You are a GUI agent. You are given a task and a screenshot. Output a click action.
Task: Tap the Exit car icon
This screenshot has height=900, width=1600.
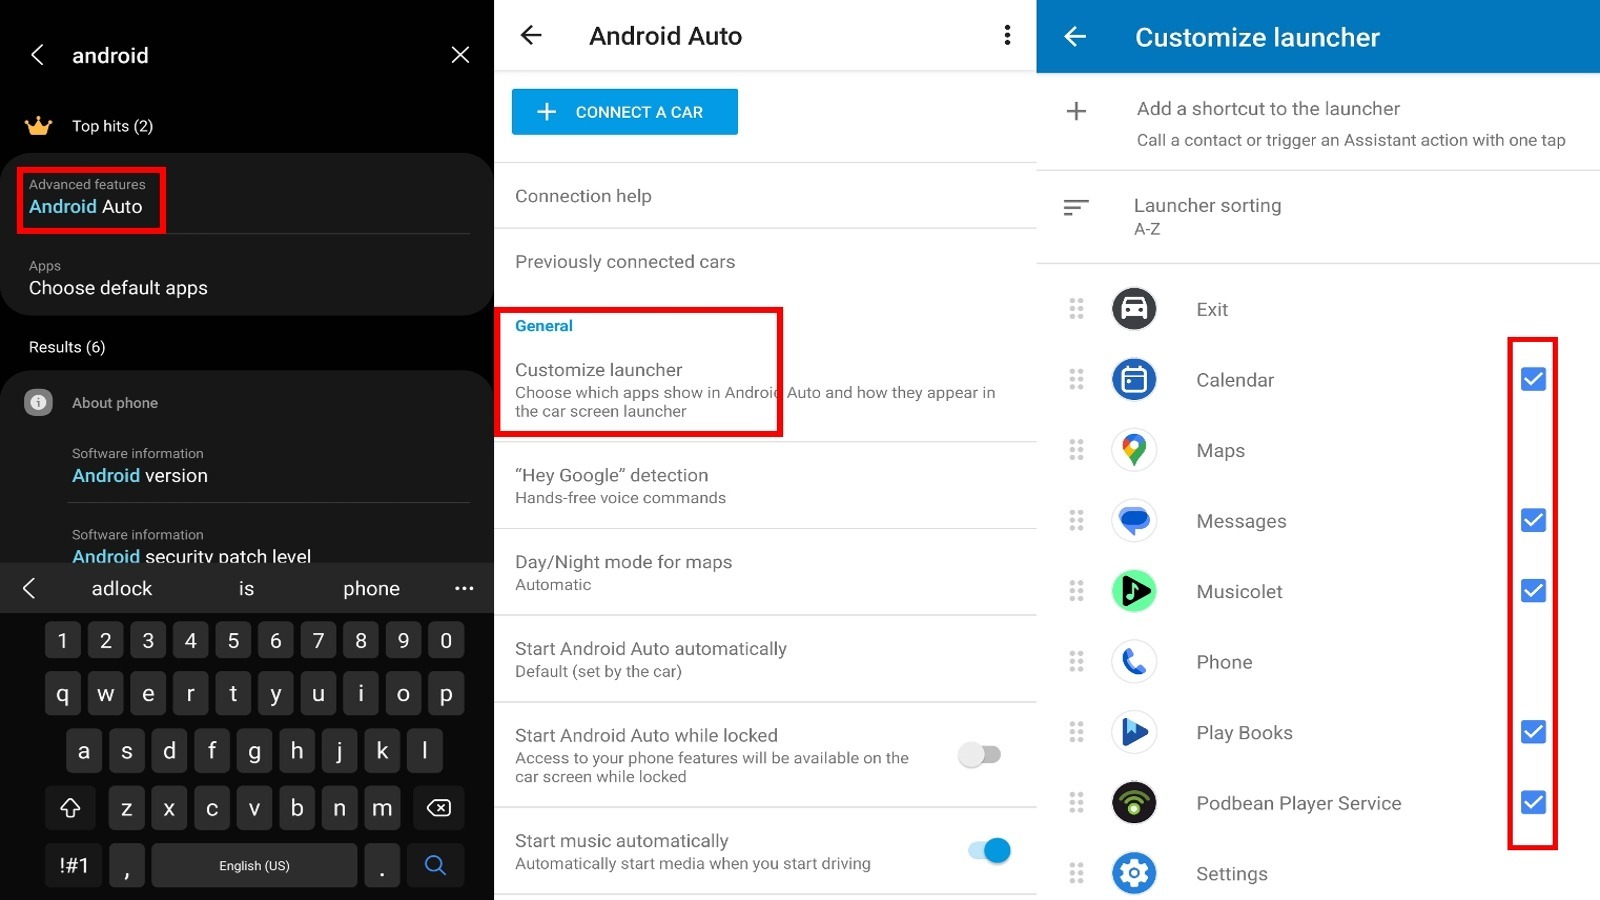tap(1134, 309)
